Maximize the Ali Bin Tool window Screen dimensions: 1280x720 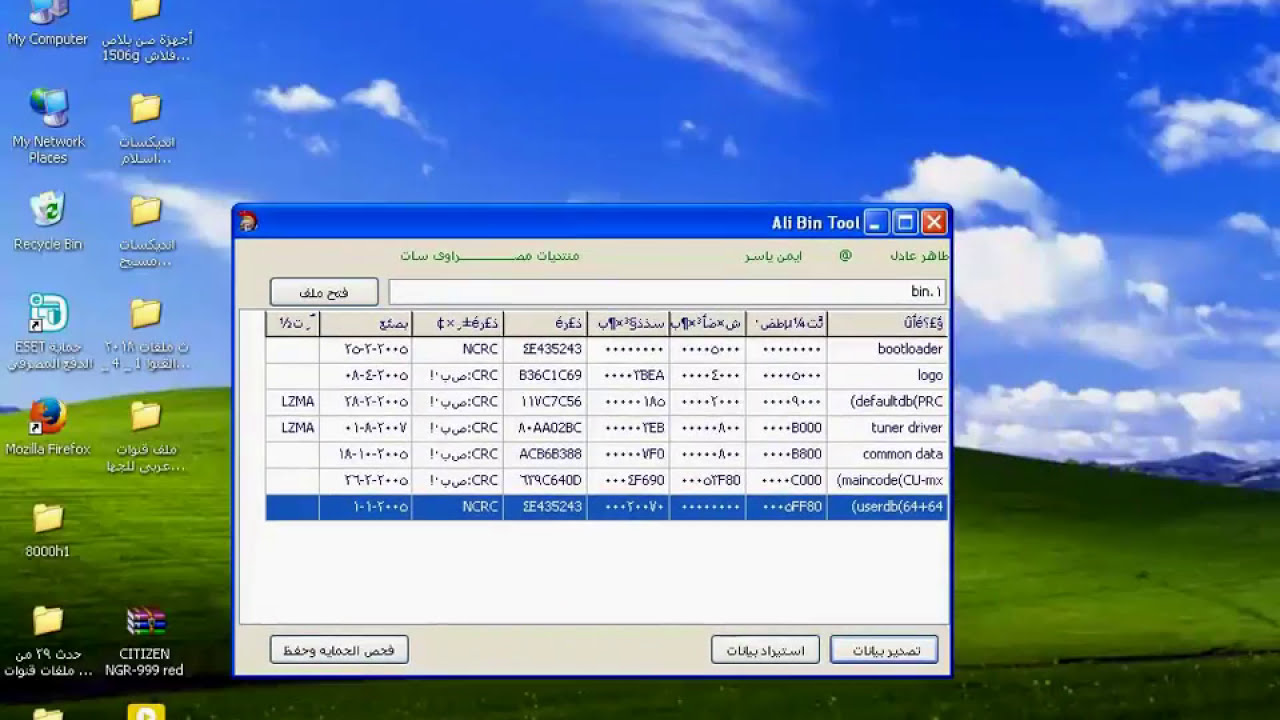(x=905, y=222)
